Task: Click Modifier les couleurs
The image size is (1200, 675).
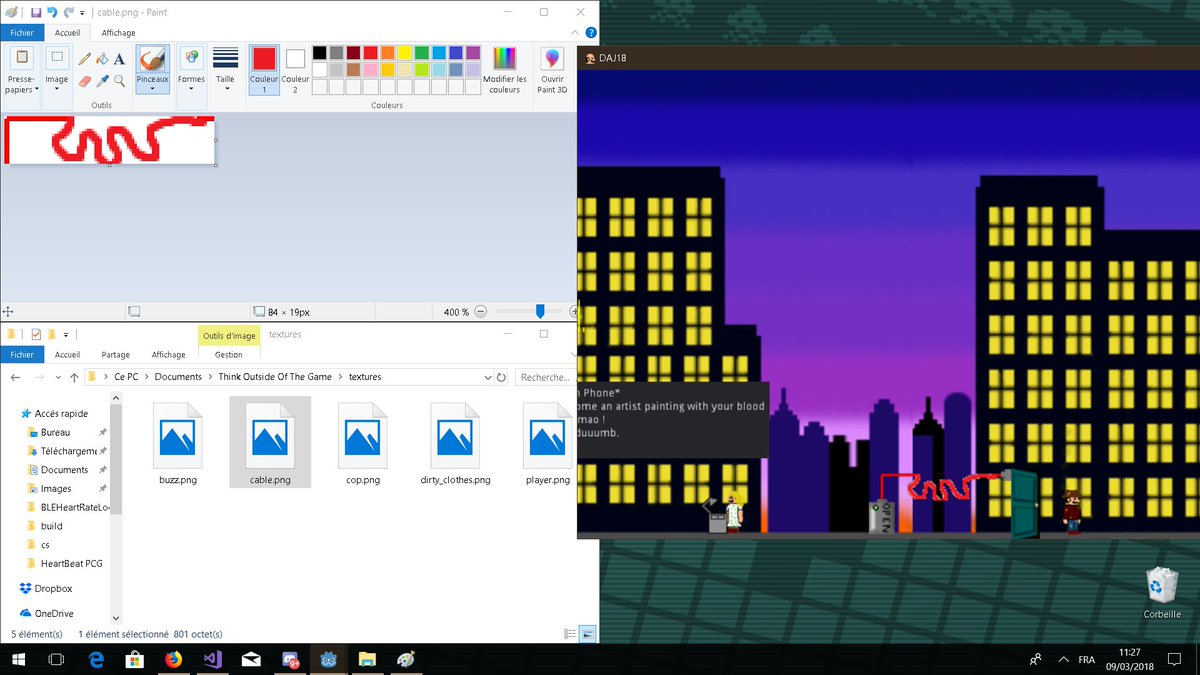Action: pos(505,70)
